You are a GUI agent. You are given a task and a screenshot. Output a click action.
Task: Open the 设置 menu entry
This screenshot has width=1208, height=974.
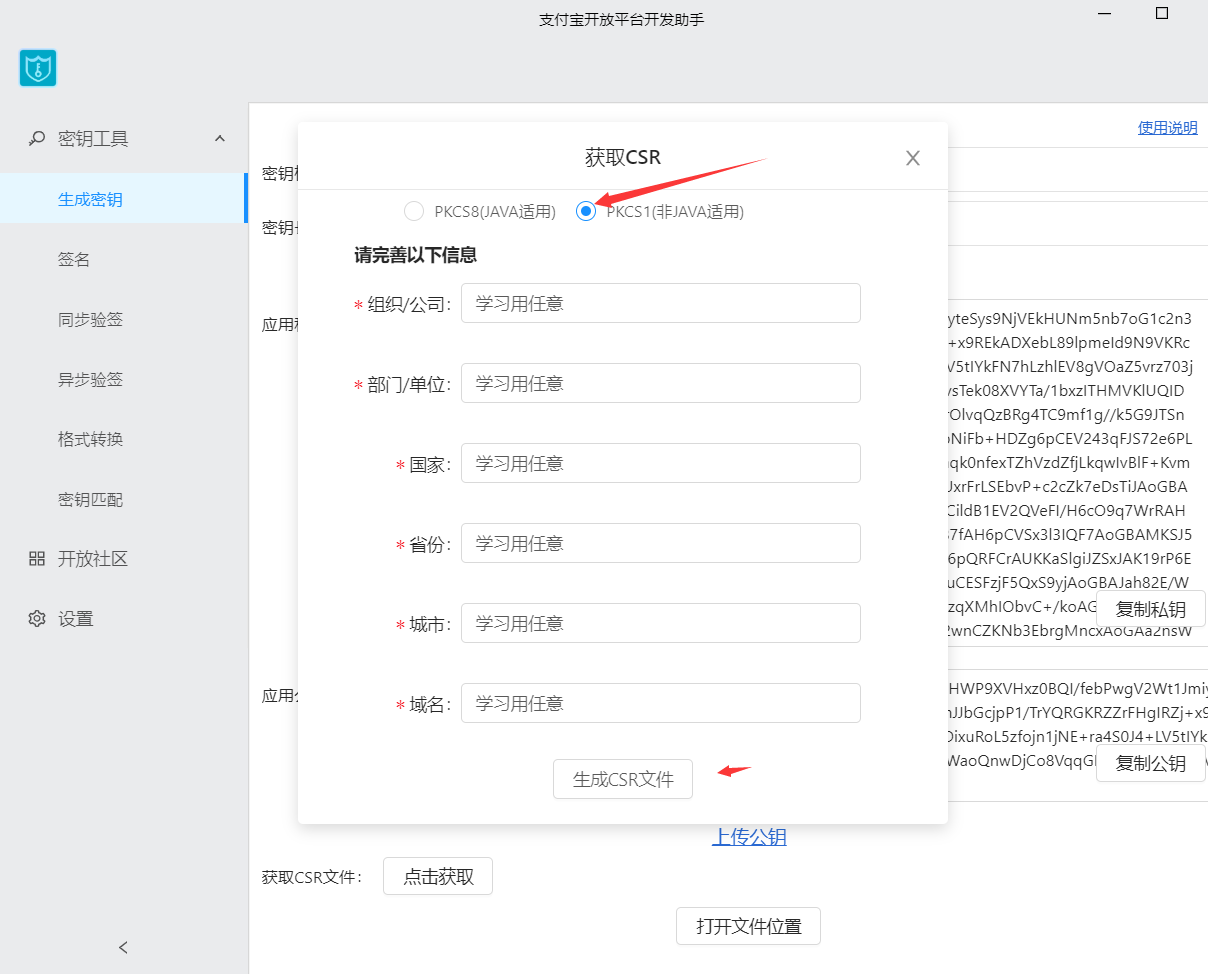[x=76, y=619]
